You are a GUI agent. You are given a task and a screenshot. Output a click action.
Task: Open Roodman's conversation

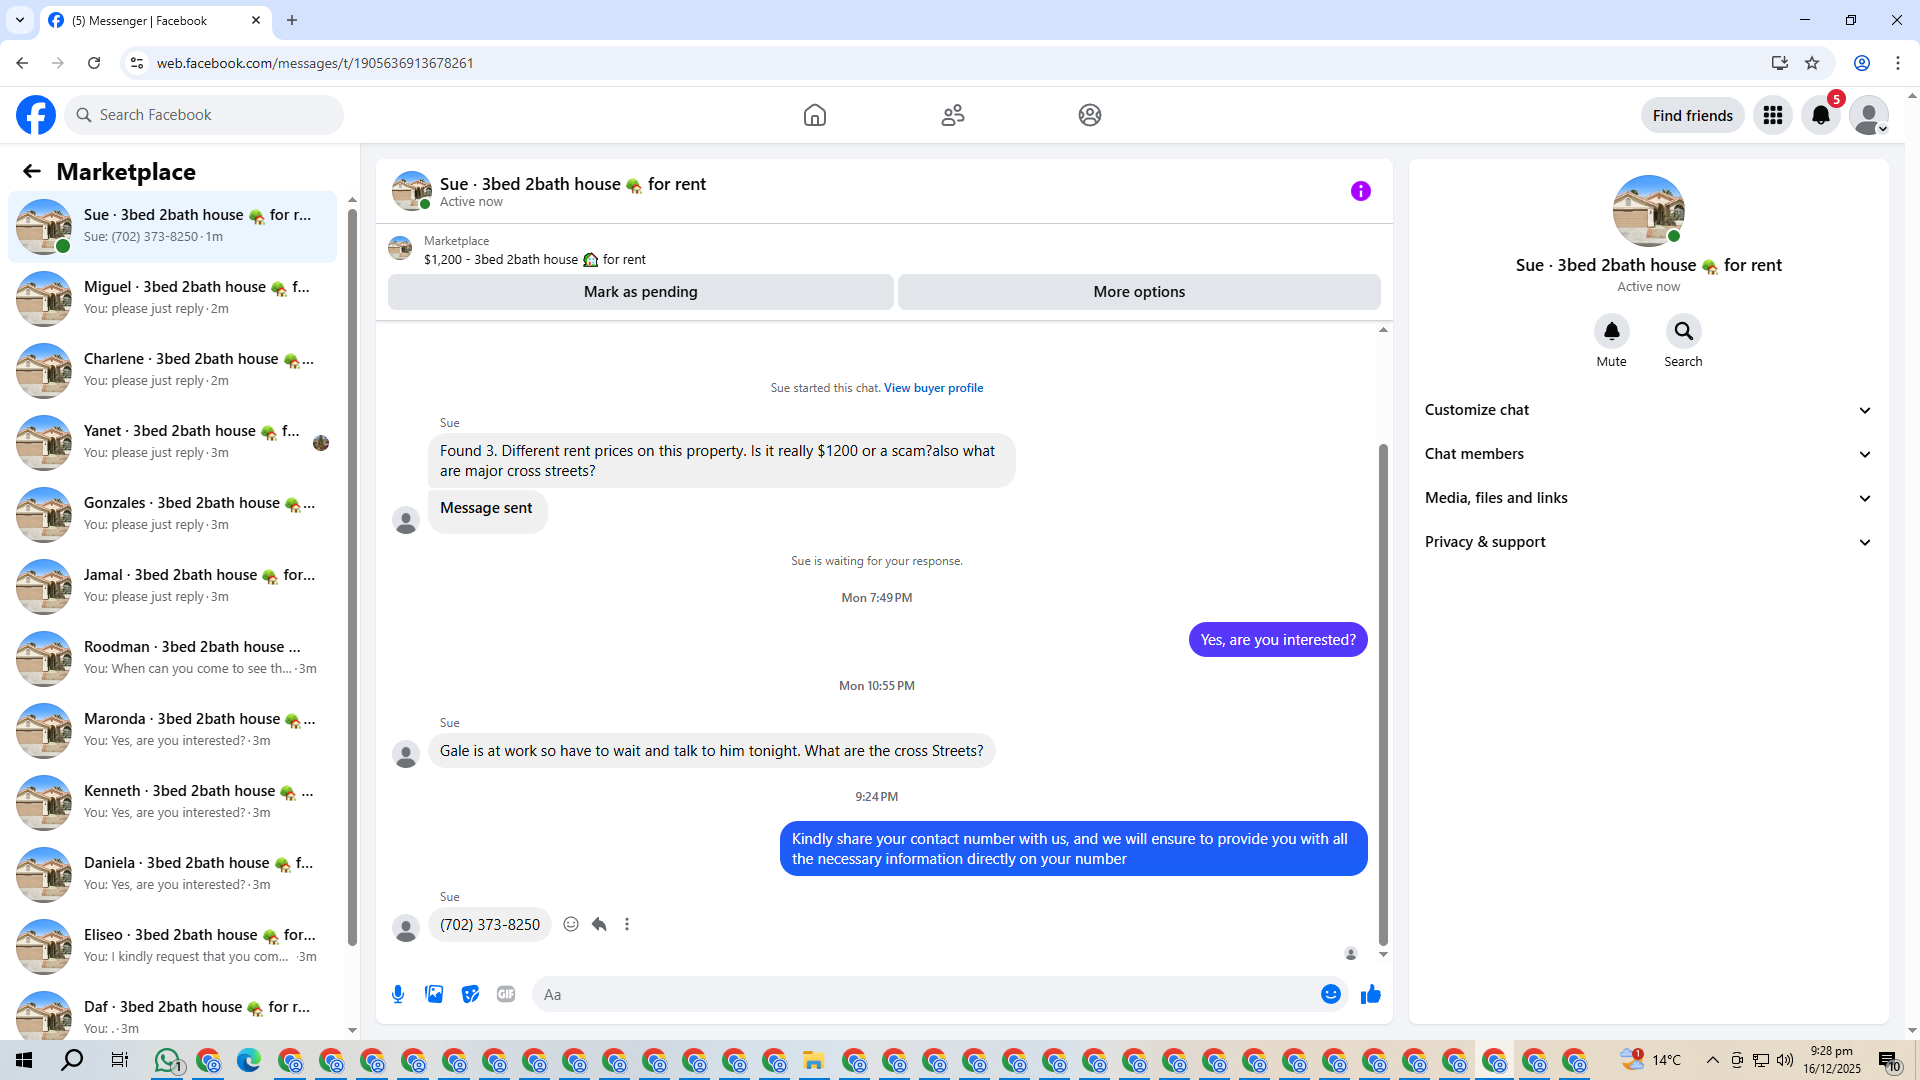(173, 658)
